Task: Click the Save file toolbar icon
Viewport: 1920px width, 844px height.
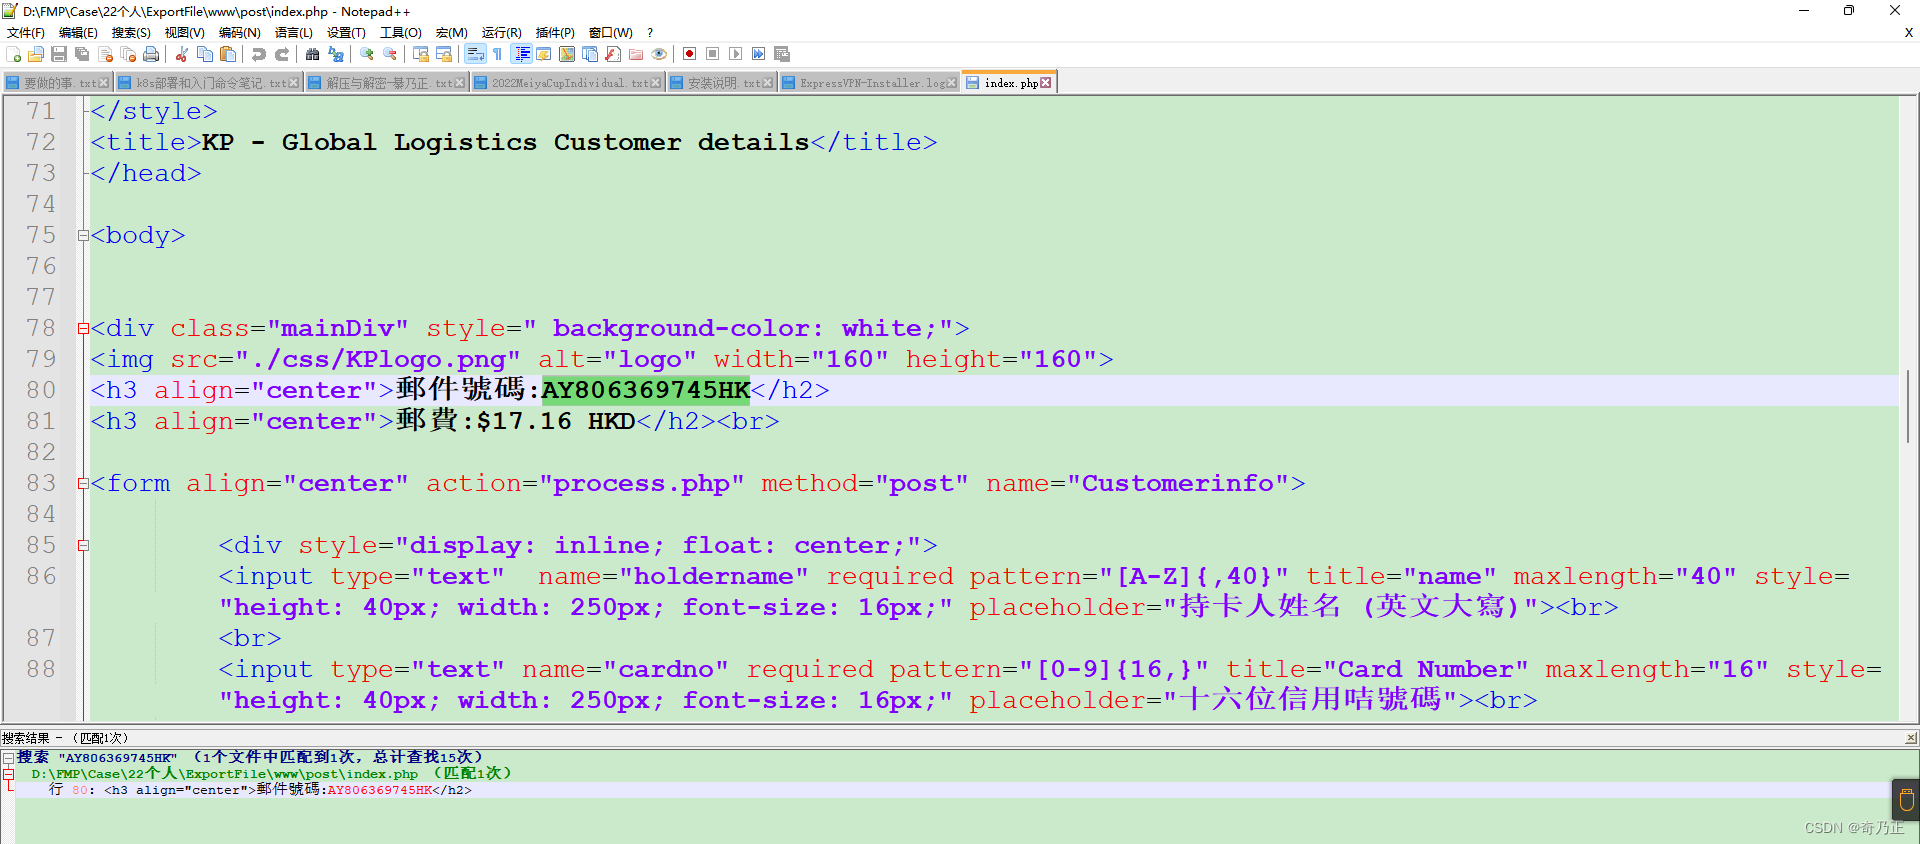Action: 59,54
